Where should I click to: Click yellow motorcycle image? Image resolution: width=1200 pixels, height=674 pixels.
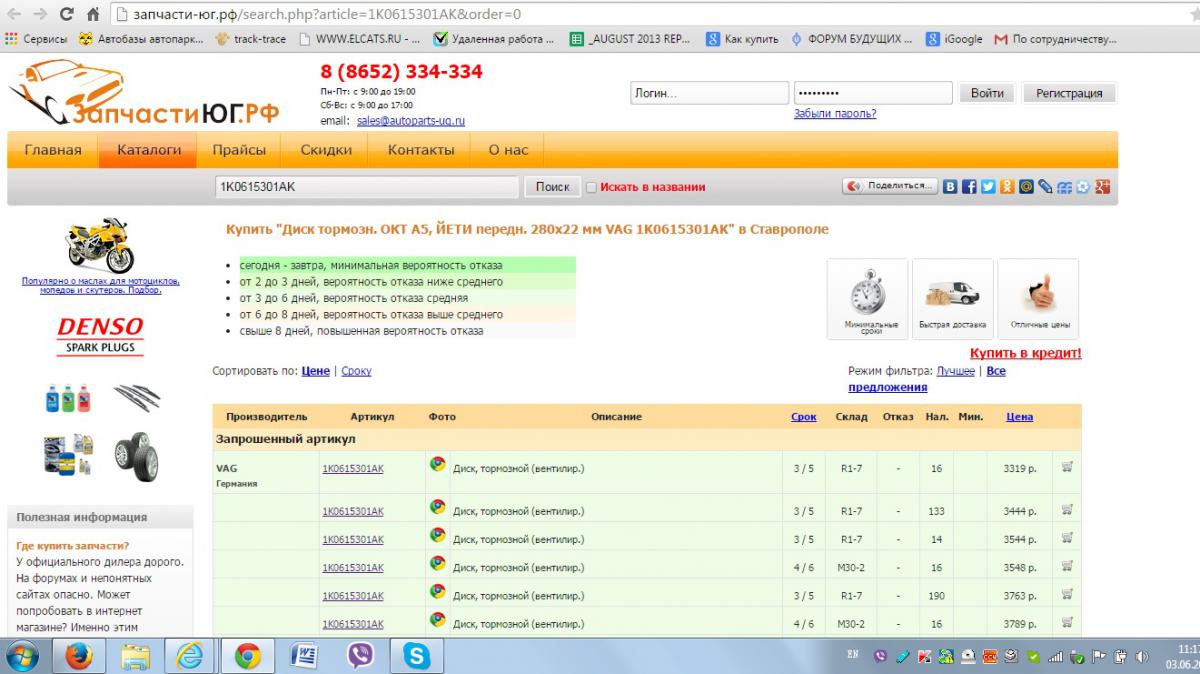click(x=99, y=244)
